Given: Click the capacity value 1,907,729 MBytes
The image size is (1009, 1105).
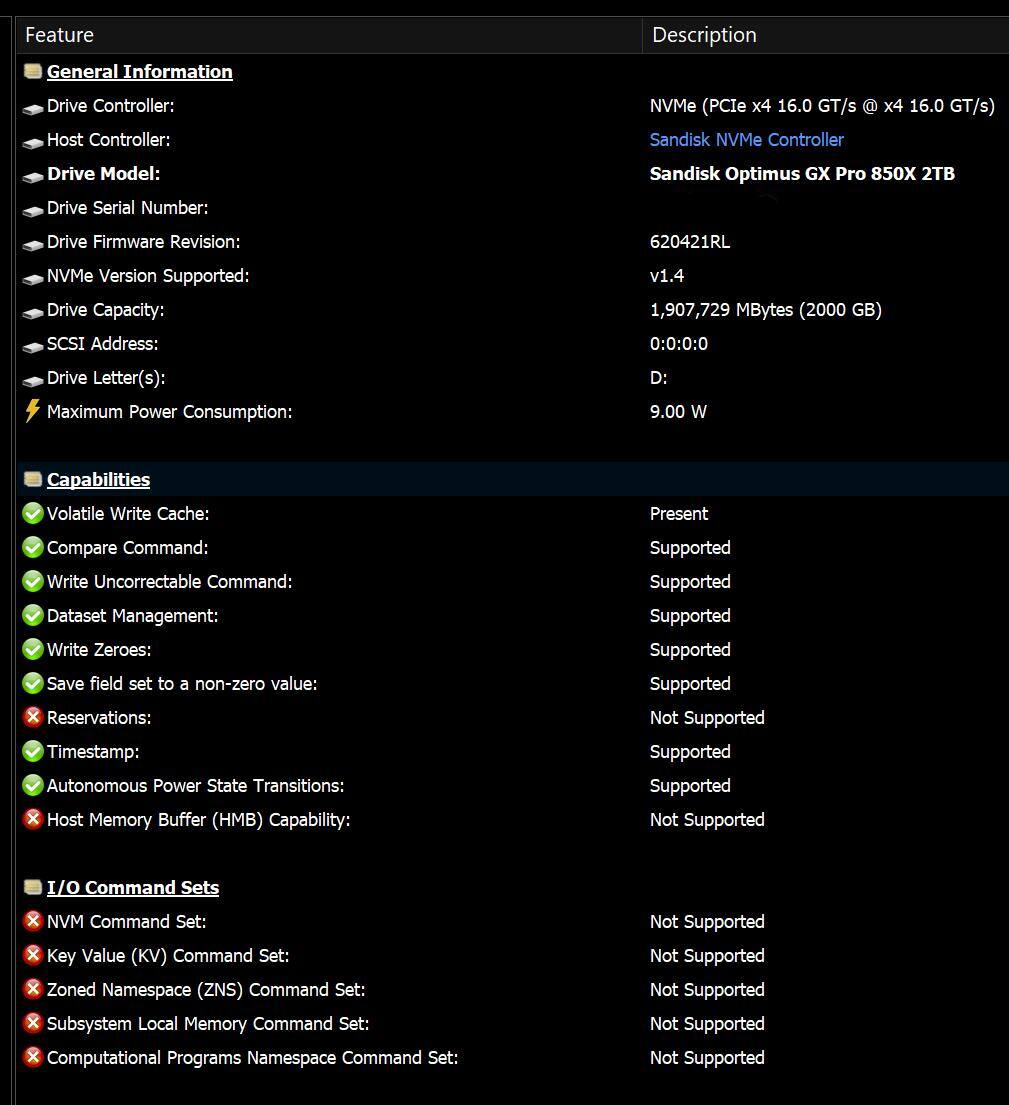Looking at the screenshot, I should coord(765,309).
